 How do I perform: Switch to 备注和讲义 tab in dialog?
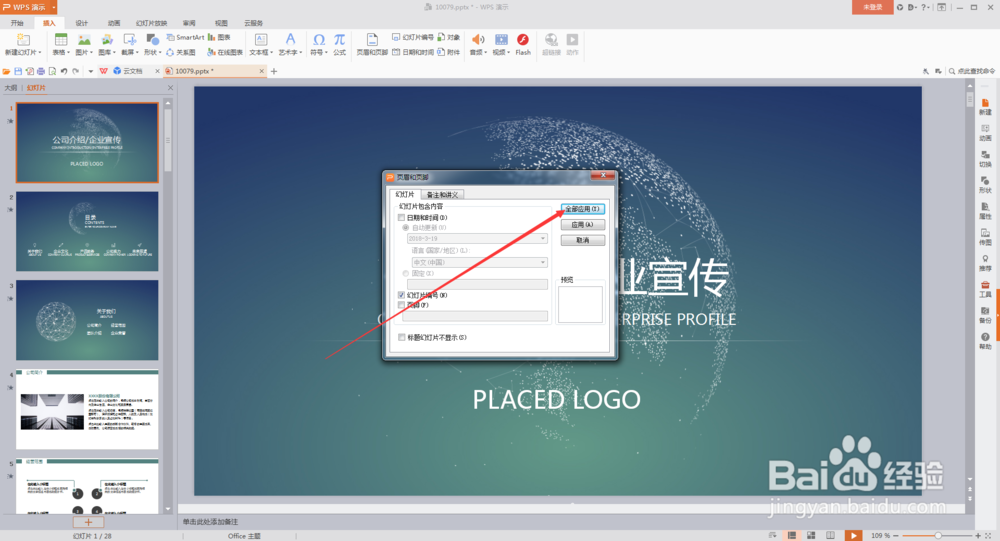[442, 195]
